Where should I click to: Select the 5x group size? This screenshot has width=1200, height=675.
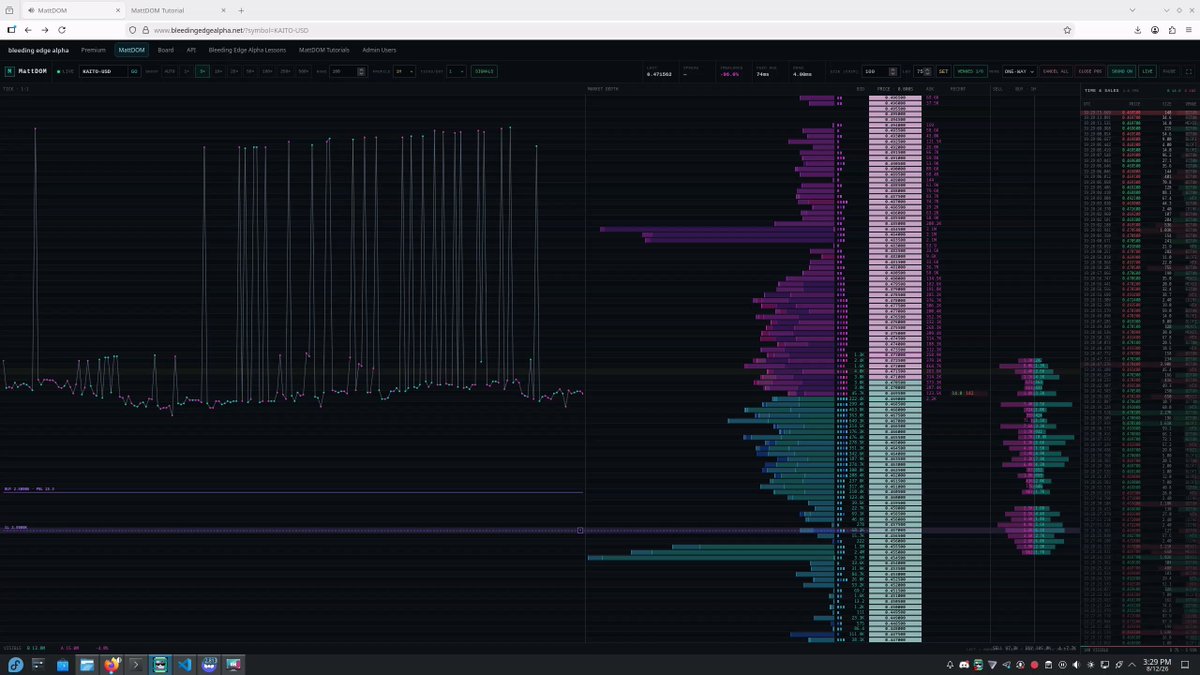[x=202, y=71]
